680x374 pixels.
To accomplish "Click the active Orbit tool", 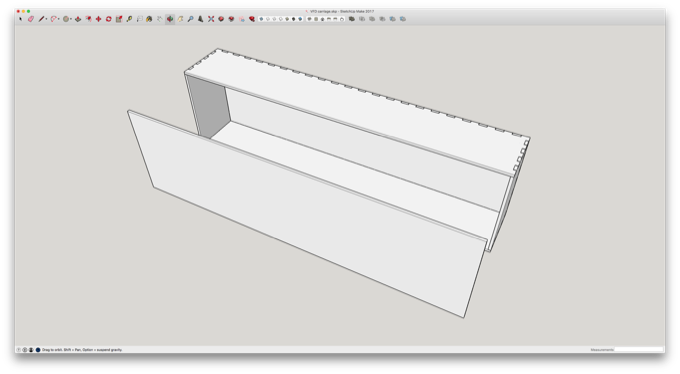I will (170, 19).
